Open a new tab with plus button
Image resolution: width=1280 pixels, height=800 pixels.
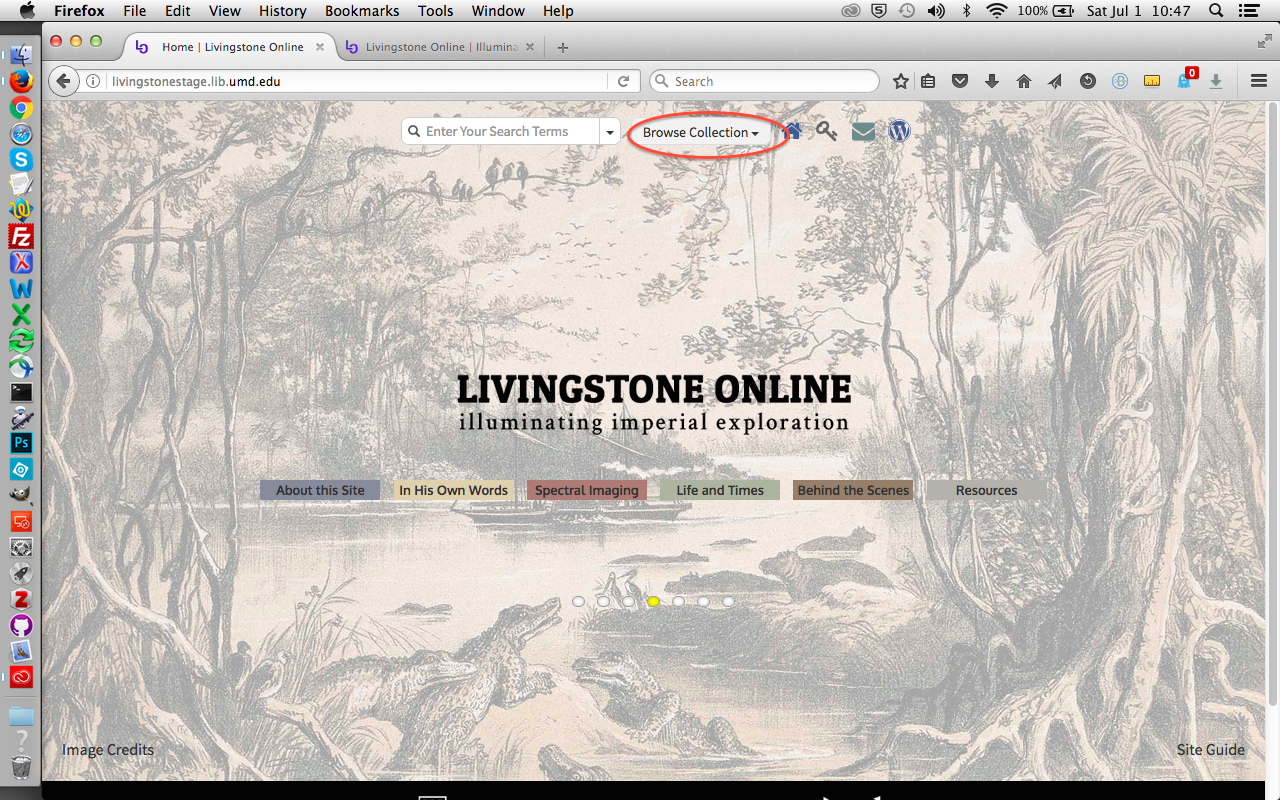(x=563, y=47)
